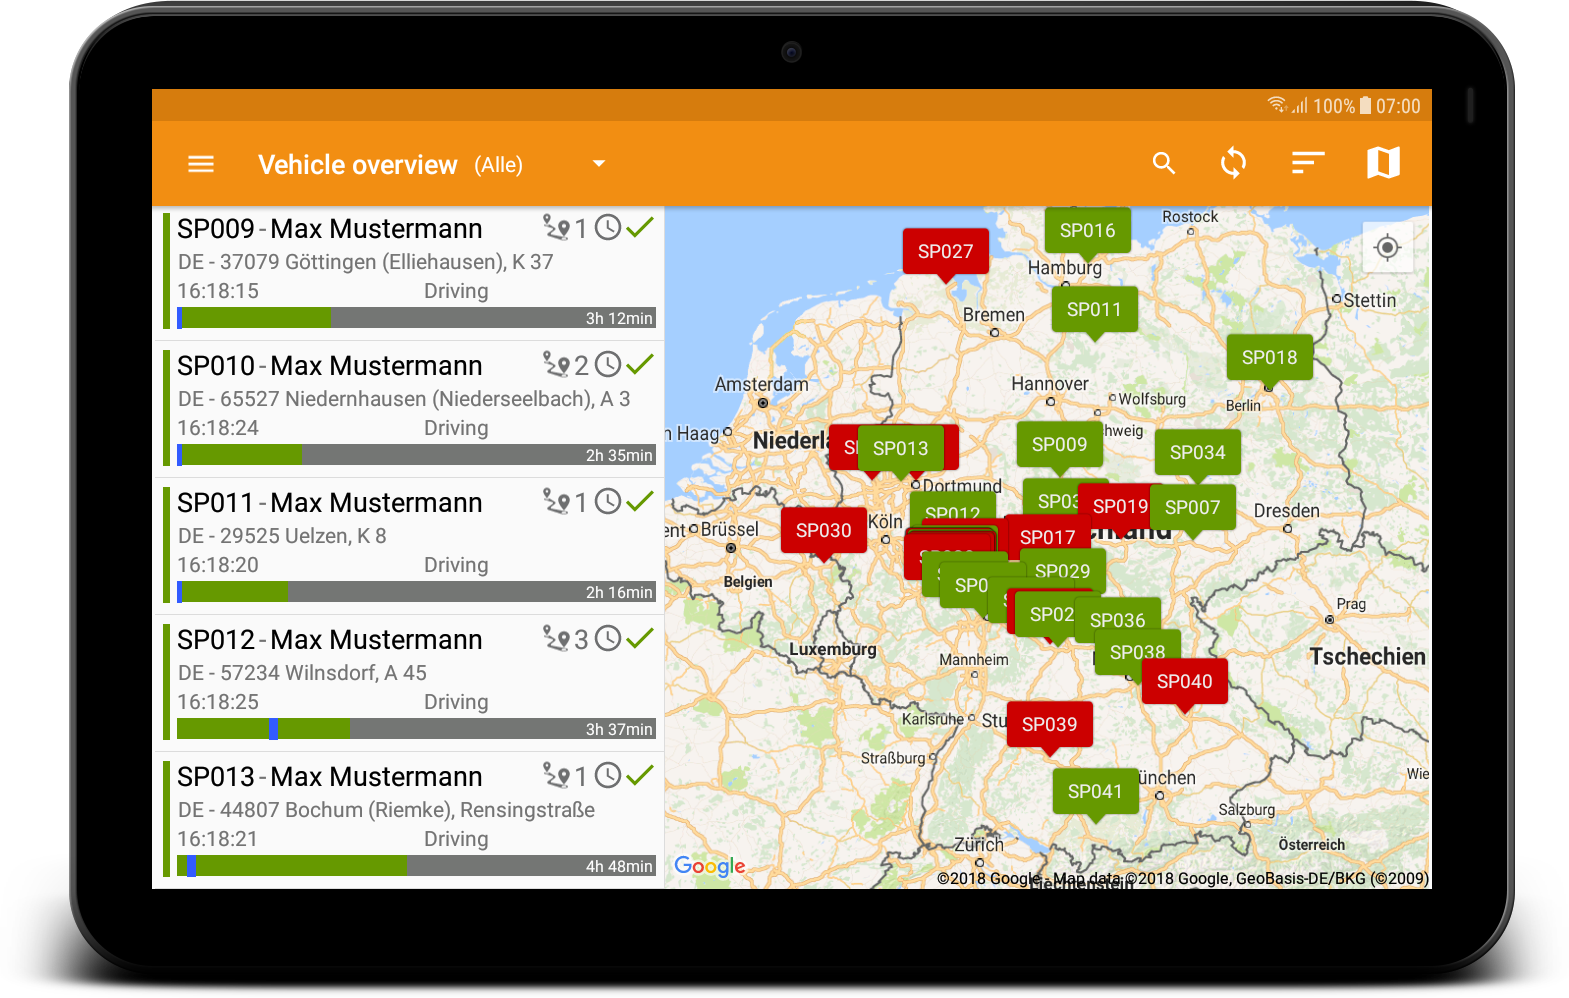Select SP013 driving time bar 4h 48min
Viewport: 1569px width, 998px height.
pyautogui.click(x=416, y=866)
